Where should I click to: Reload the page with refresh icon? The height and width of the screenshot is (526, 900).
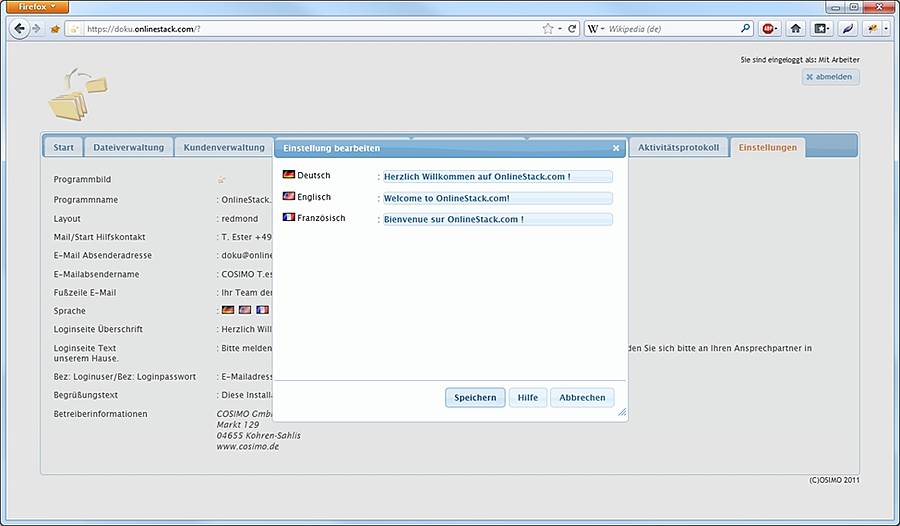pos(572,29)
